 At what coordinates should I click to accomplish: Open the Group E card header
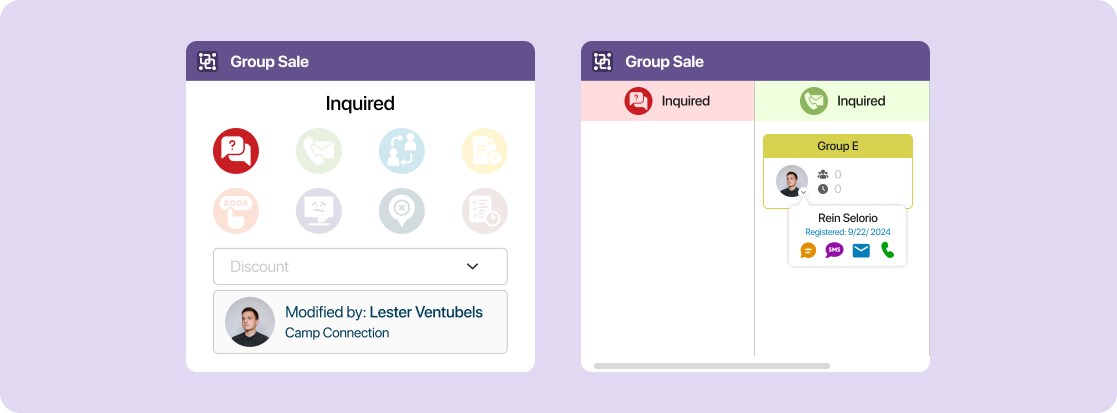coord(838,146)
